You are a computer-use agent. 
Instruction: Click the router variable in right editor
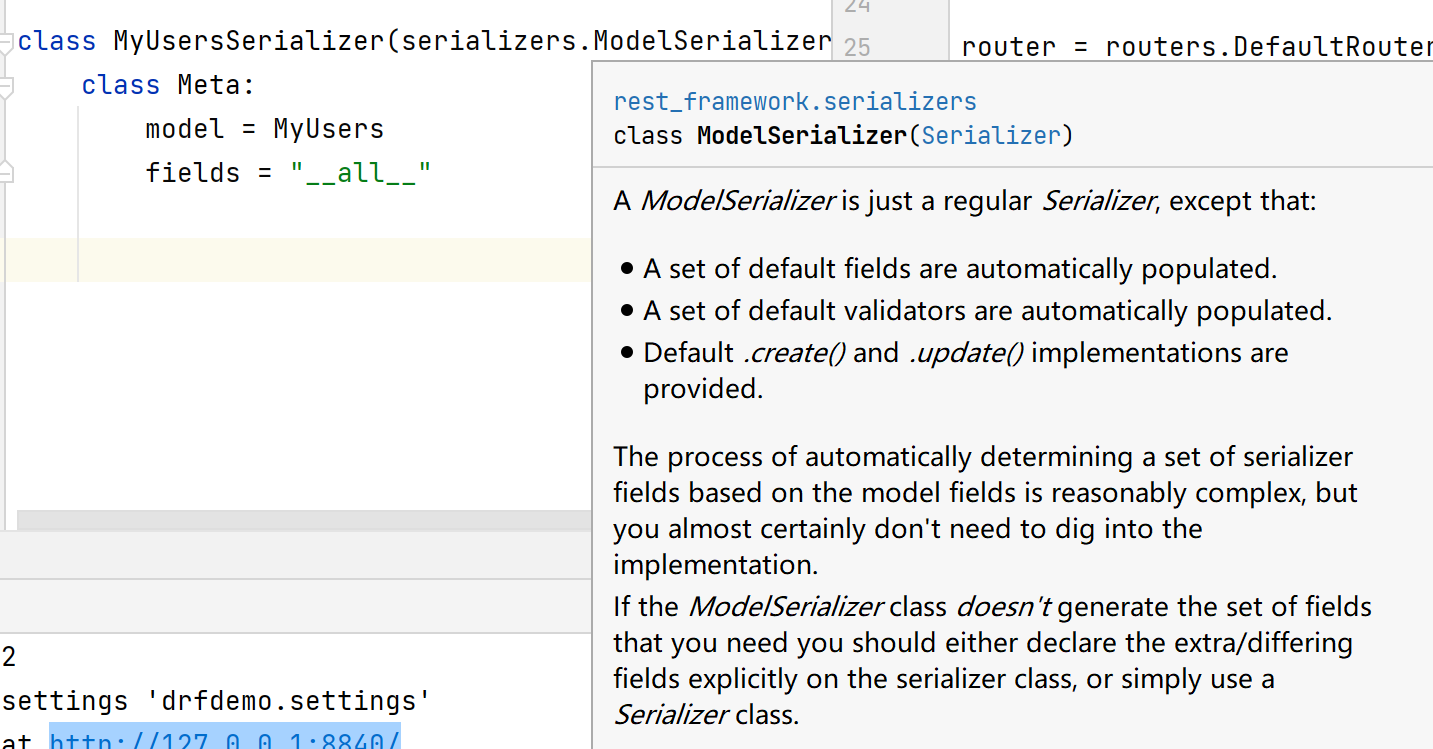point(1008,48)
